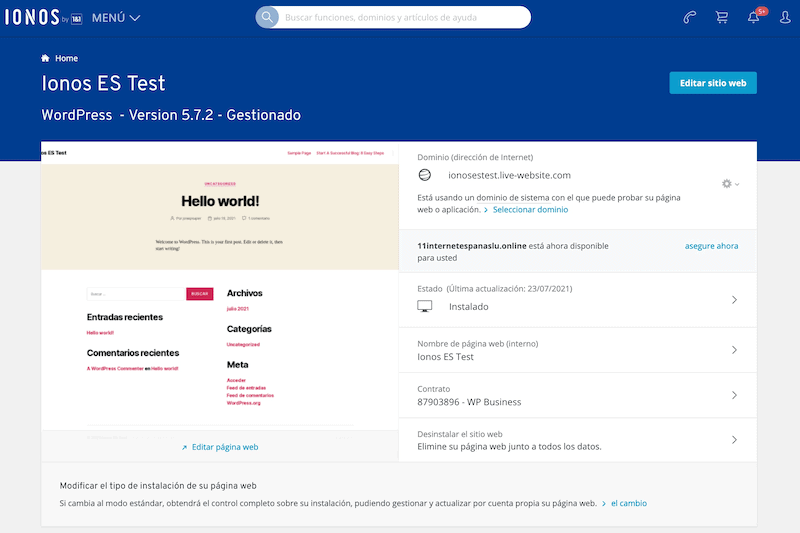Click Seleccionar dominio link
This screenshot has width=800, height=533.
pyautogui.click(x=530, y=210)
